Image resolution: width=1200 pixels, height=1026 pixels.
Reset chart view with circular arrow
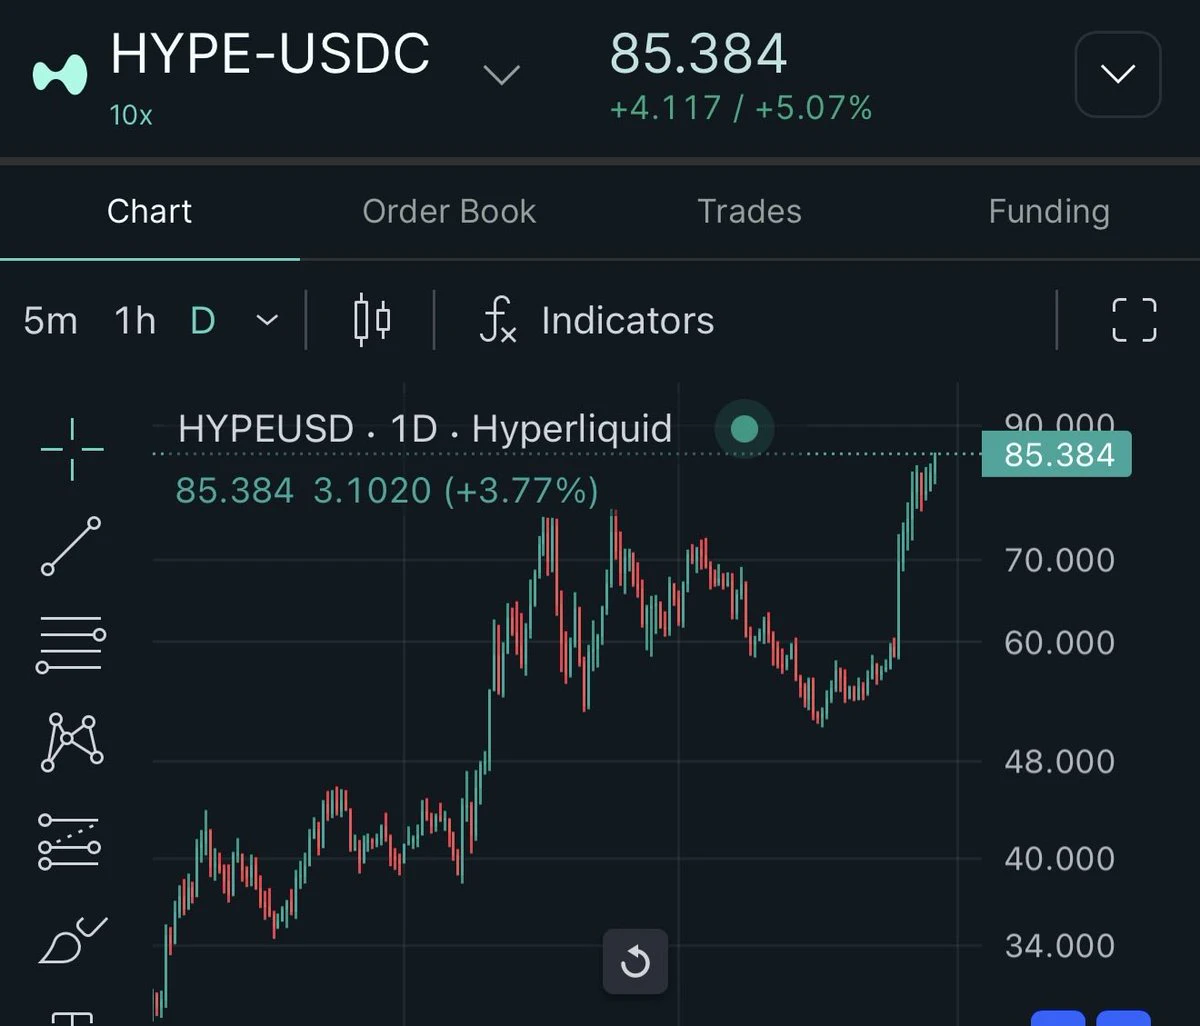click(x=635, y=962)
